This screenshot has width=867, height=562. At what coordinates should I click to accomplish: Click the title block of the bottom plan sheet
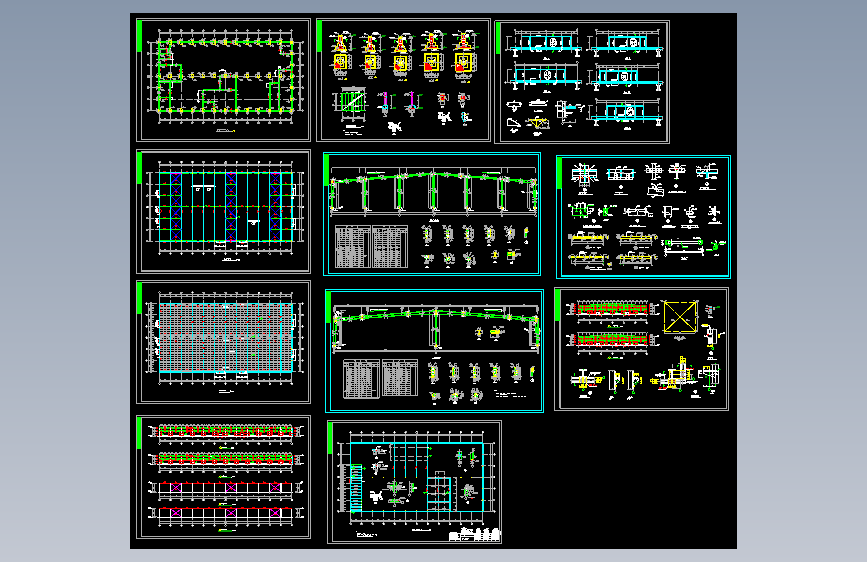click(474, 534)
